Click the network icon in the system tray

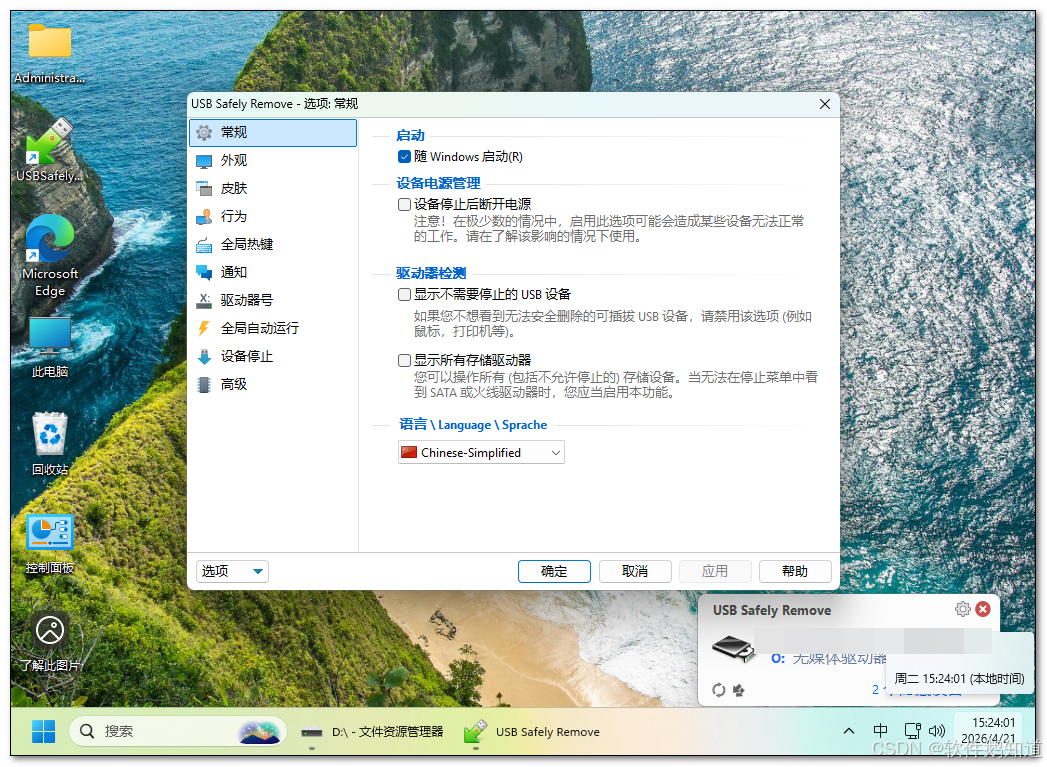click(x=912, y=731)
